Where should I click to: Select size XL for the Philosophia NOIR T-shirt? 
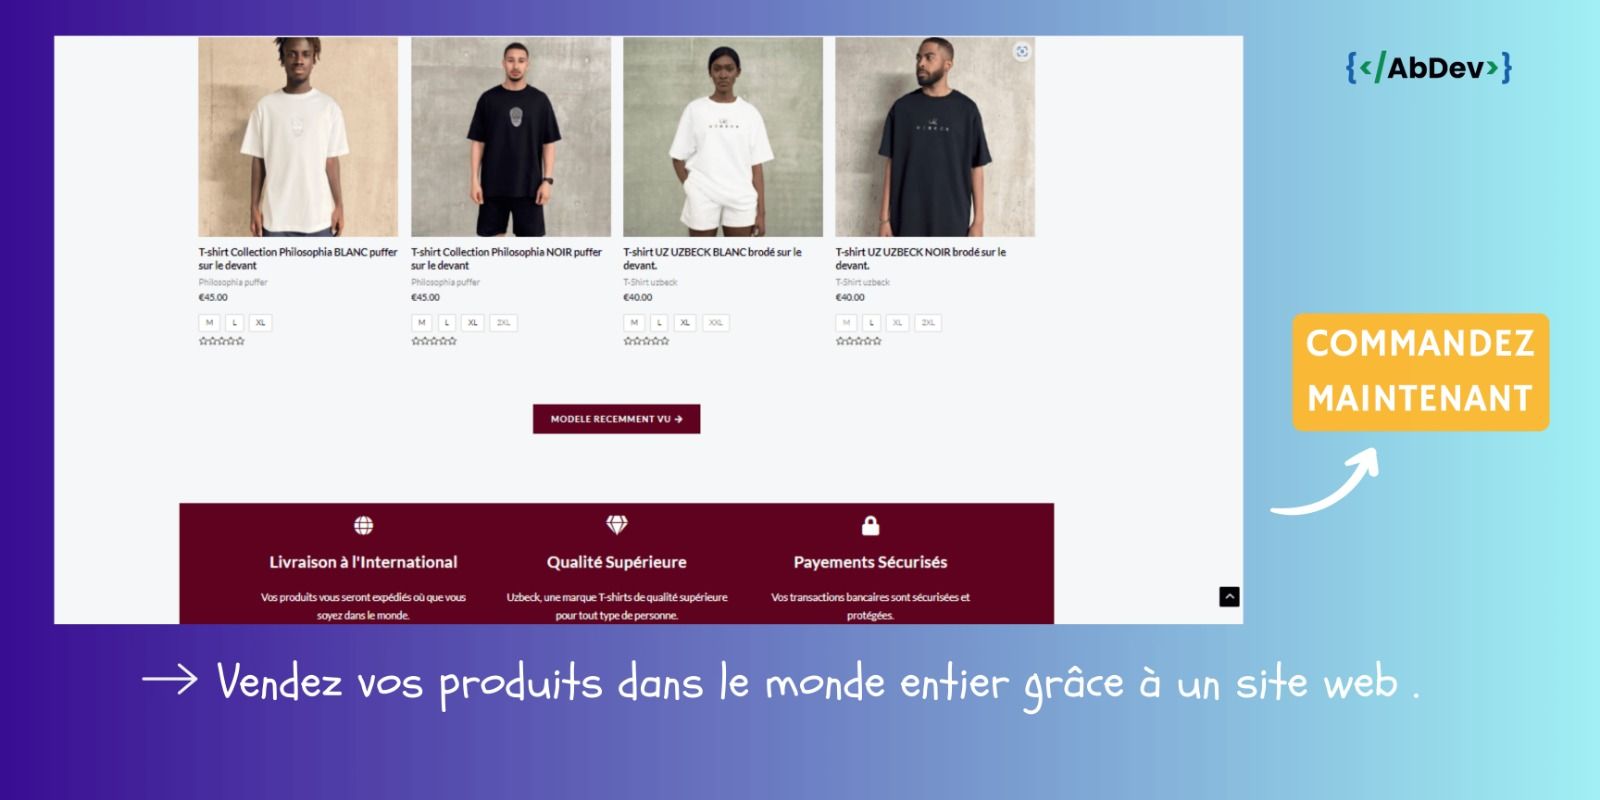(x=473, y=323)
